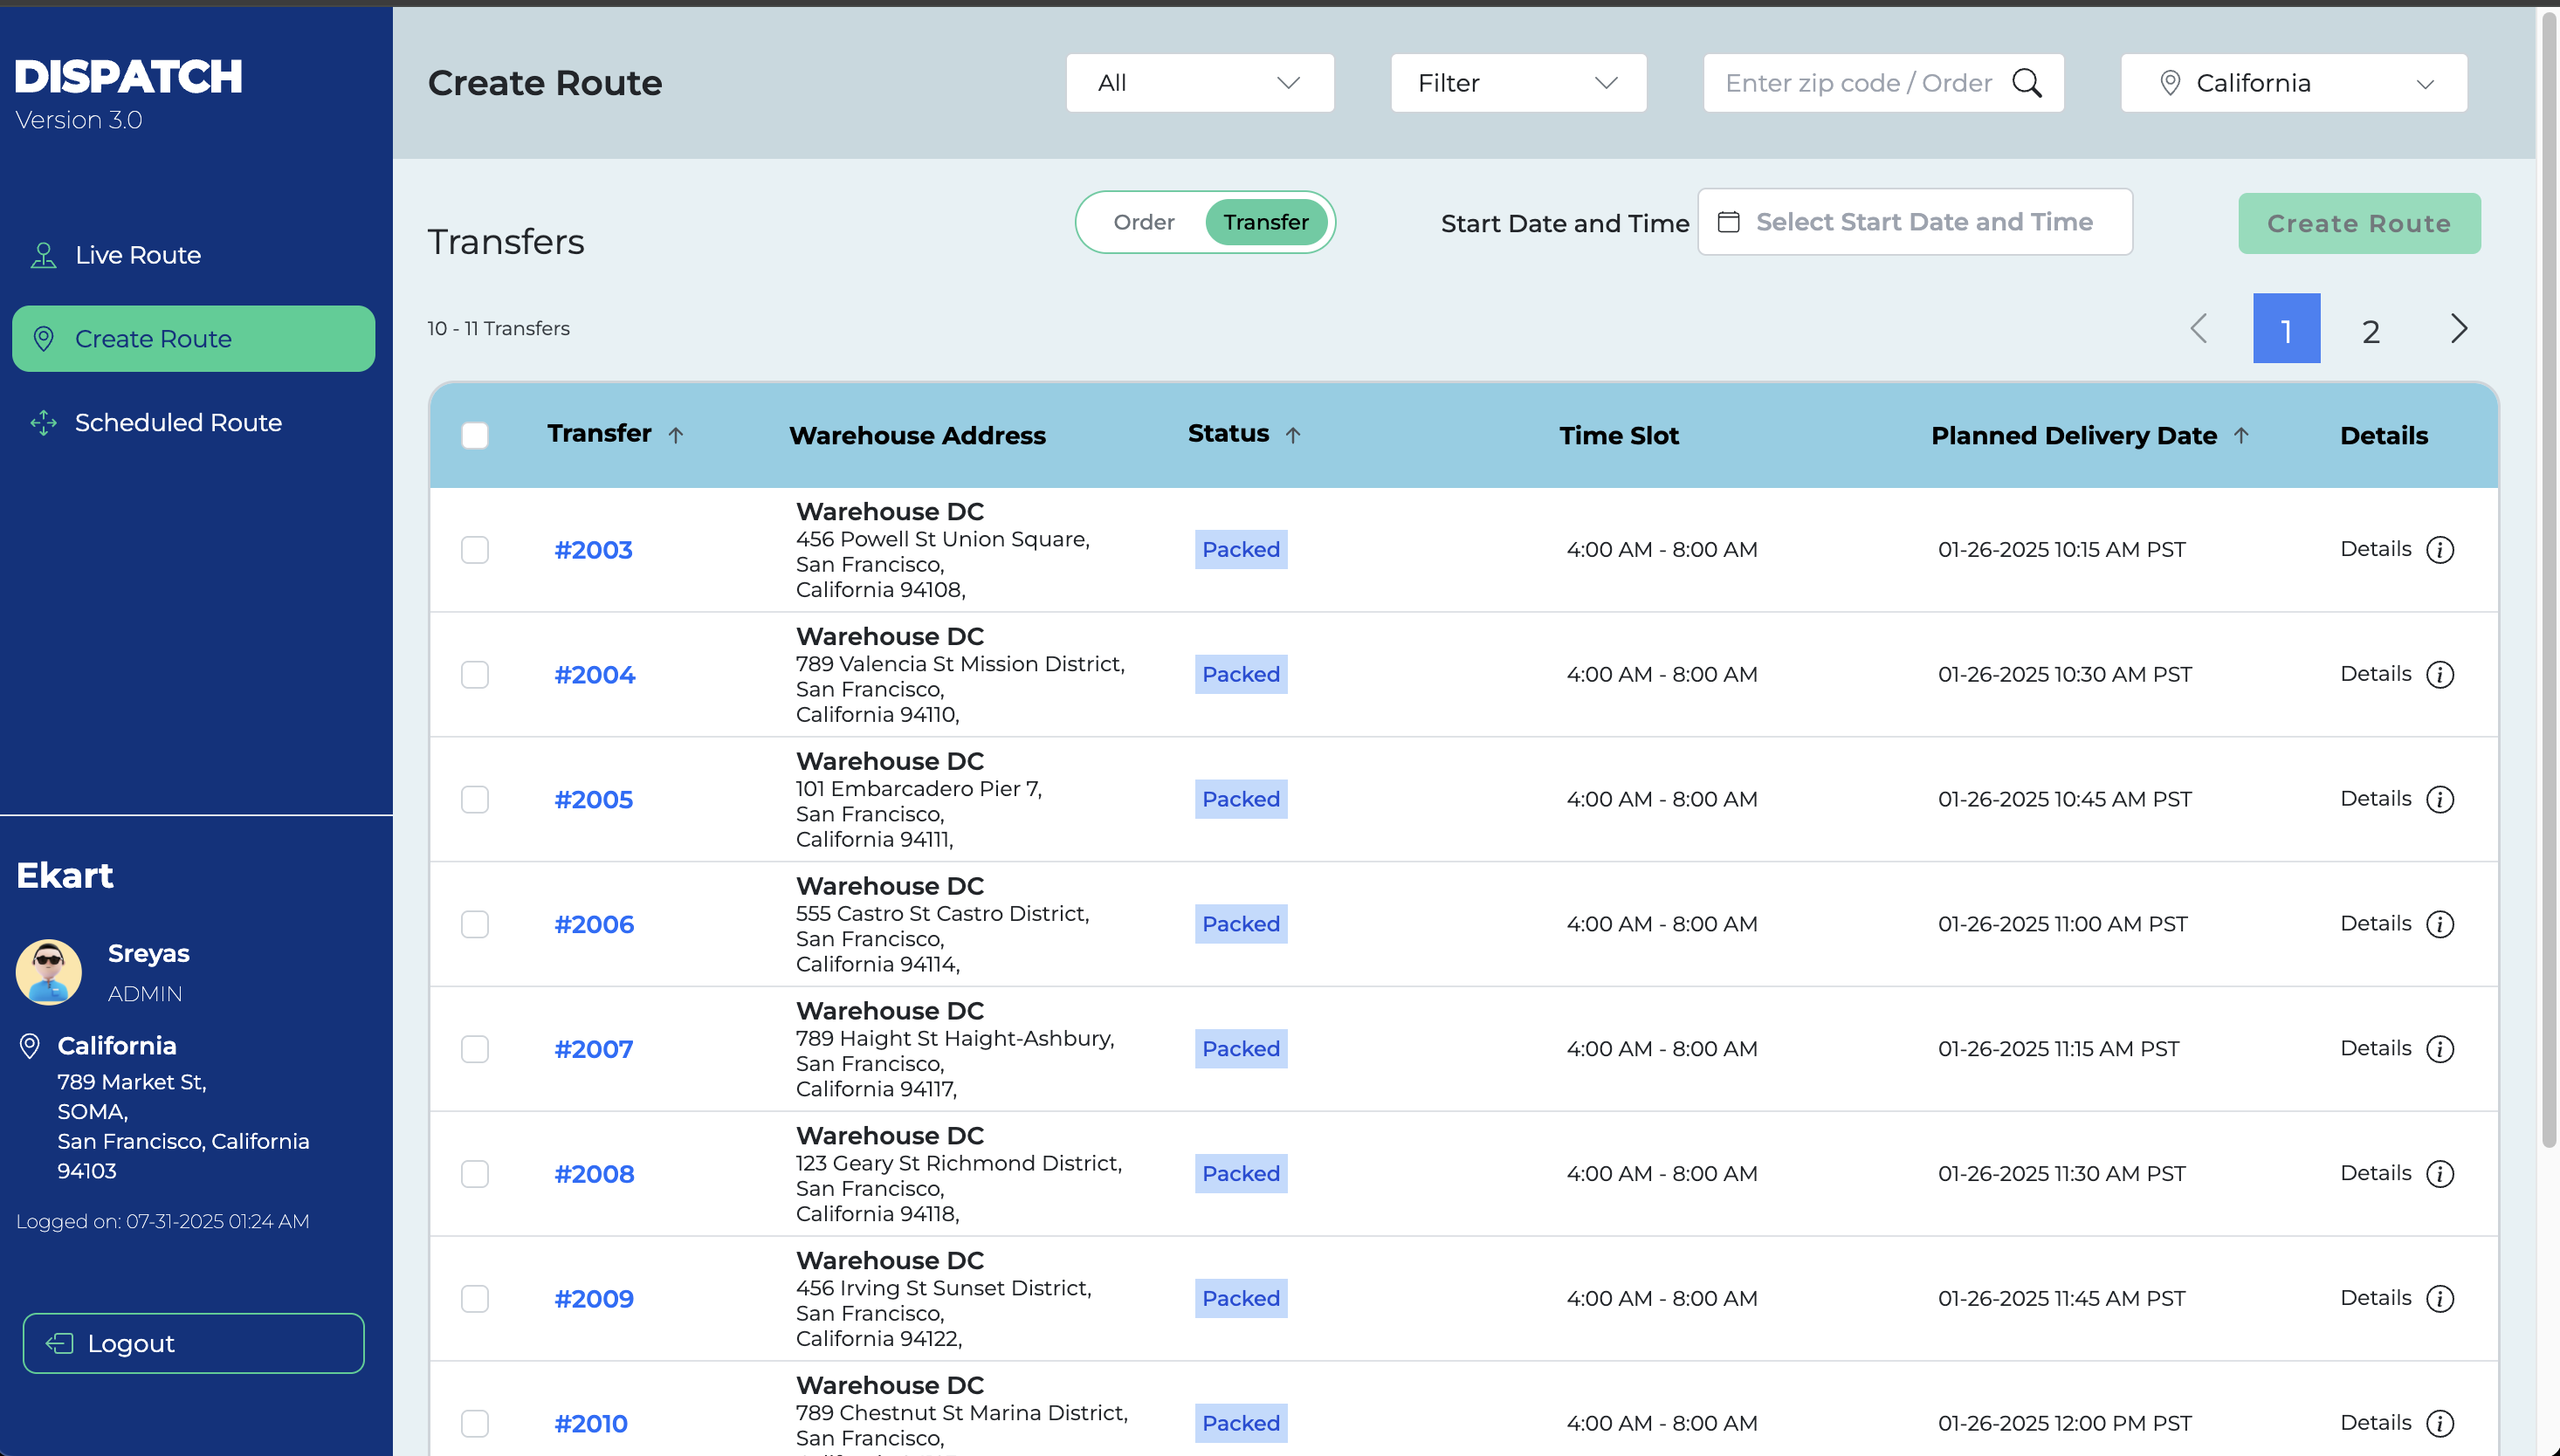Screen dimensions: 2560x1456
Task: Select checkbox for transfer #2004
Action: [475, 675]
